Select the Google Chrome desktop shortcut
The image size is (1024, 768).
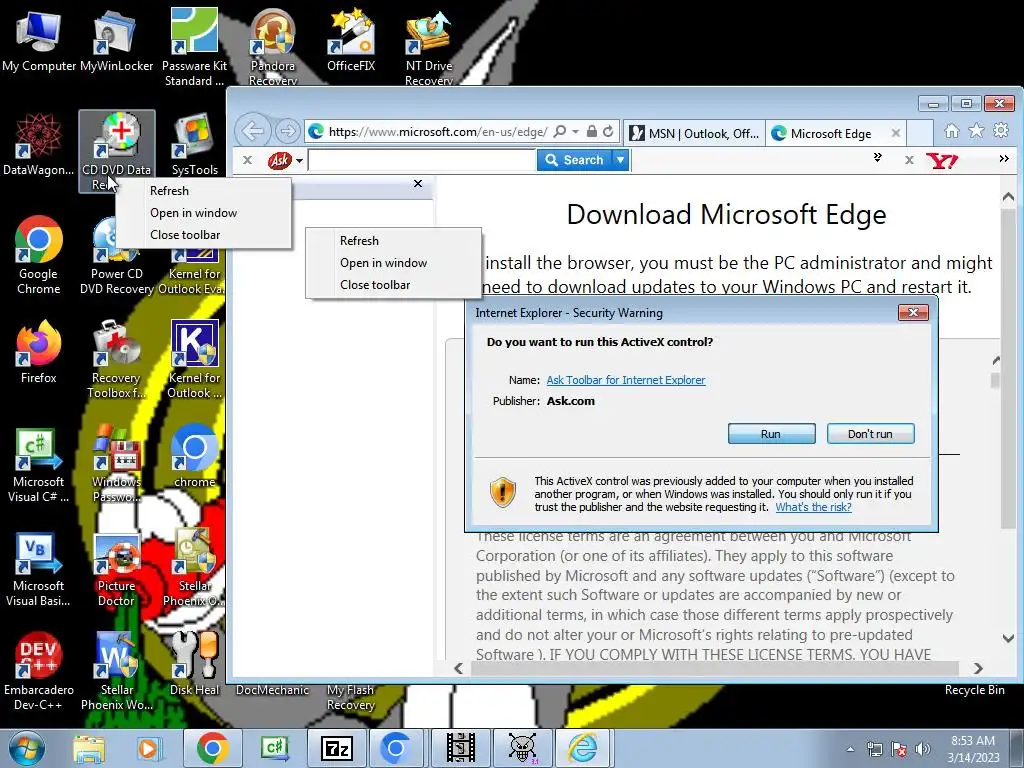point(38,255)
